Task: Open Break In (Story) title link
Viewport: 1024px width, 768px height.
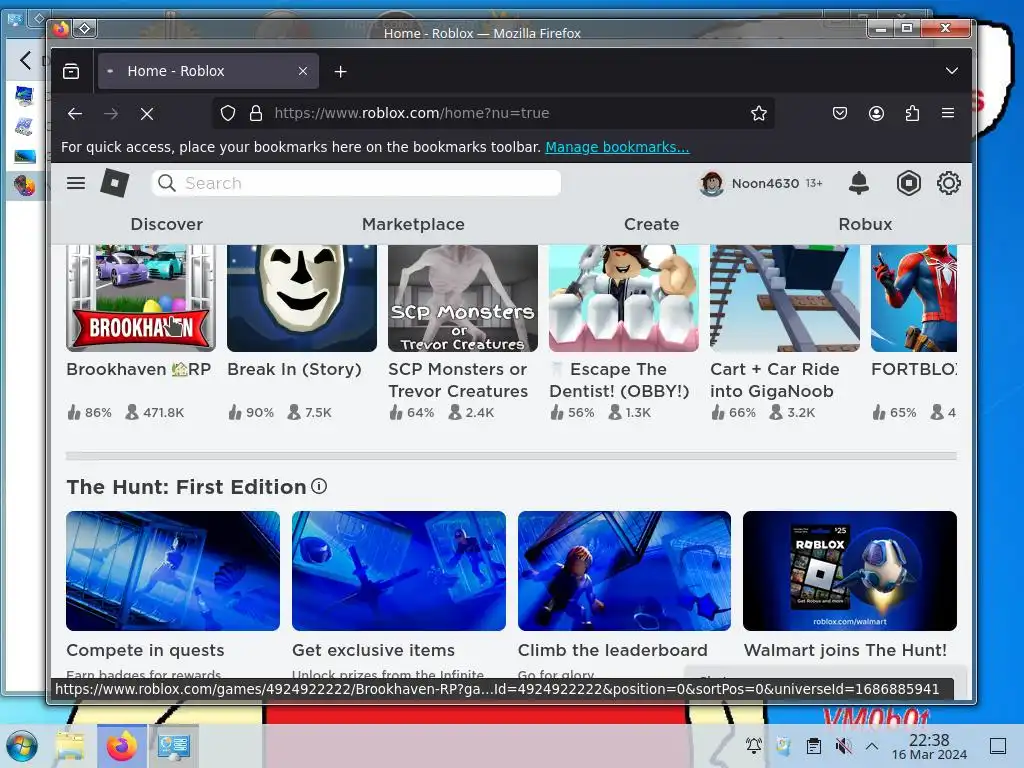Action: 294,369
